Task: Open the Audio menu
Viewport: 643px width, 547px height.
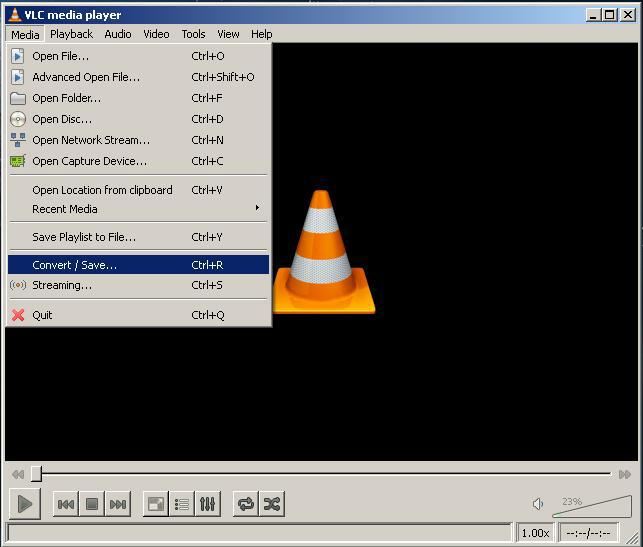Action: (118, 34)
